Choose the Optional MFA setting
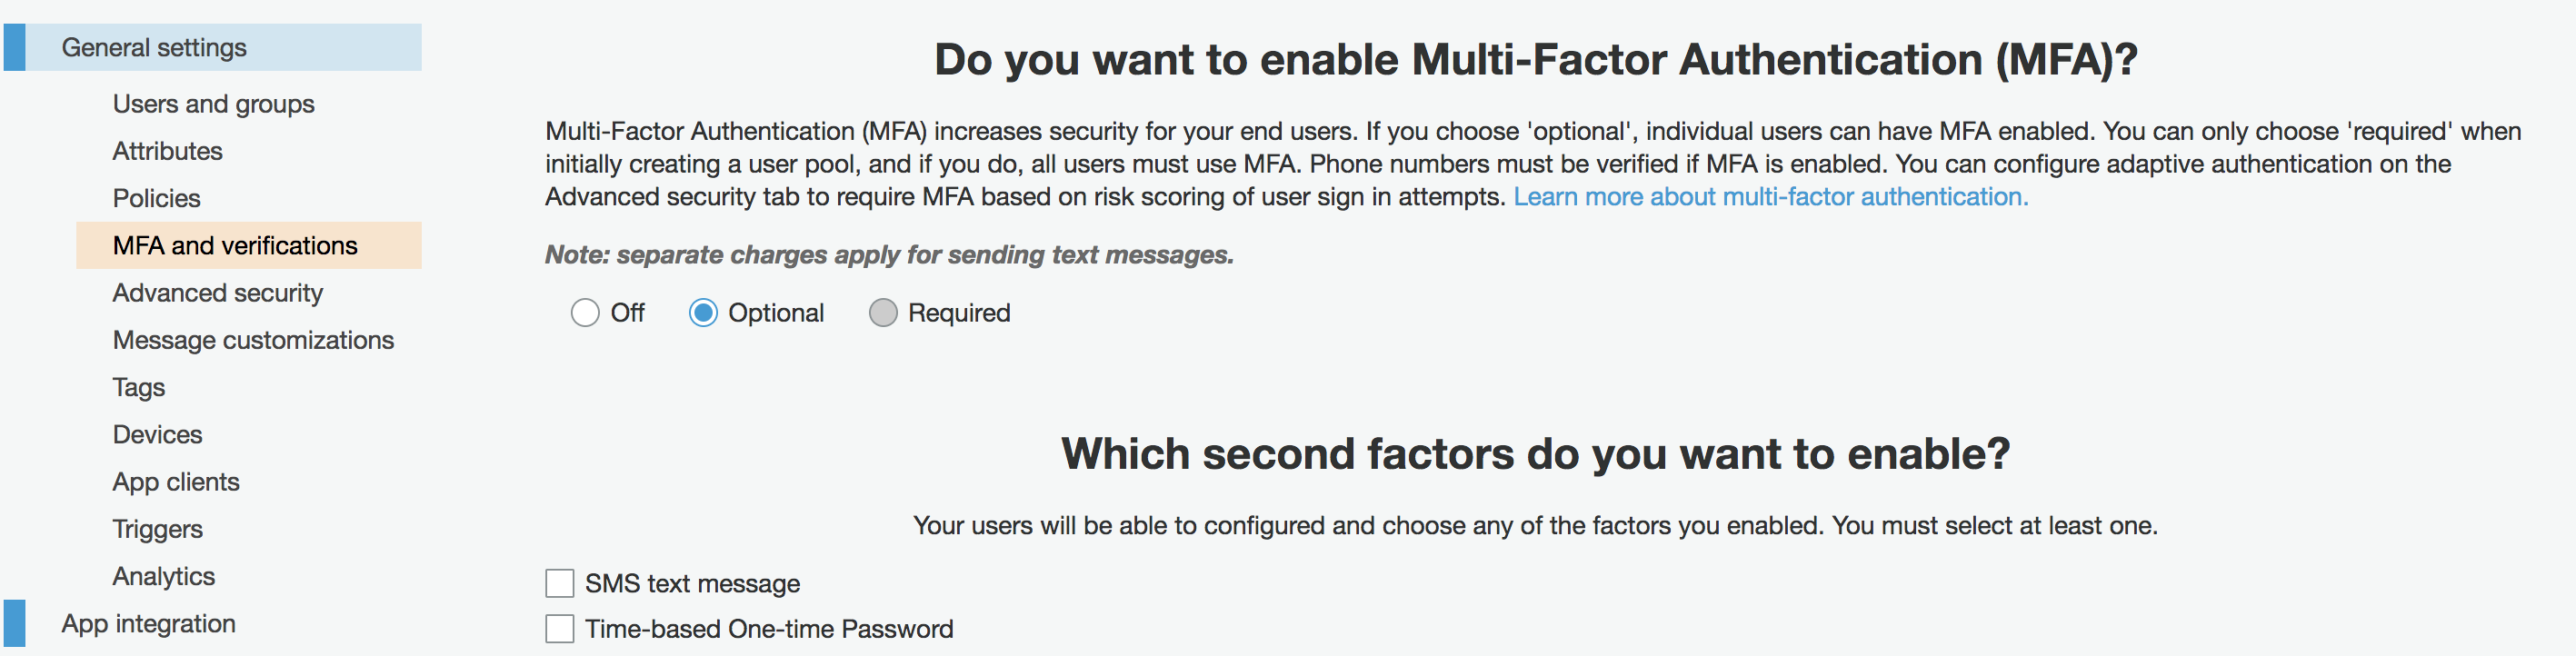 tap(703, 312)
